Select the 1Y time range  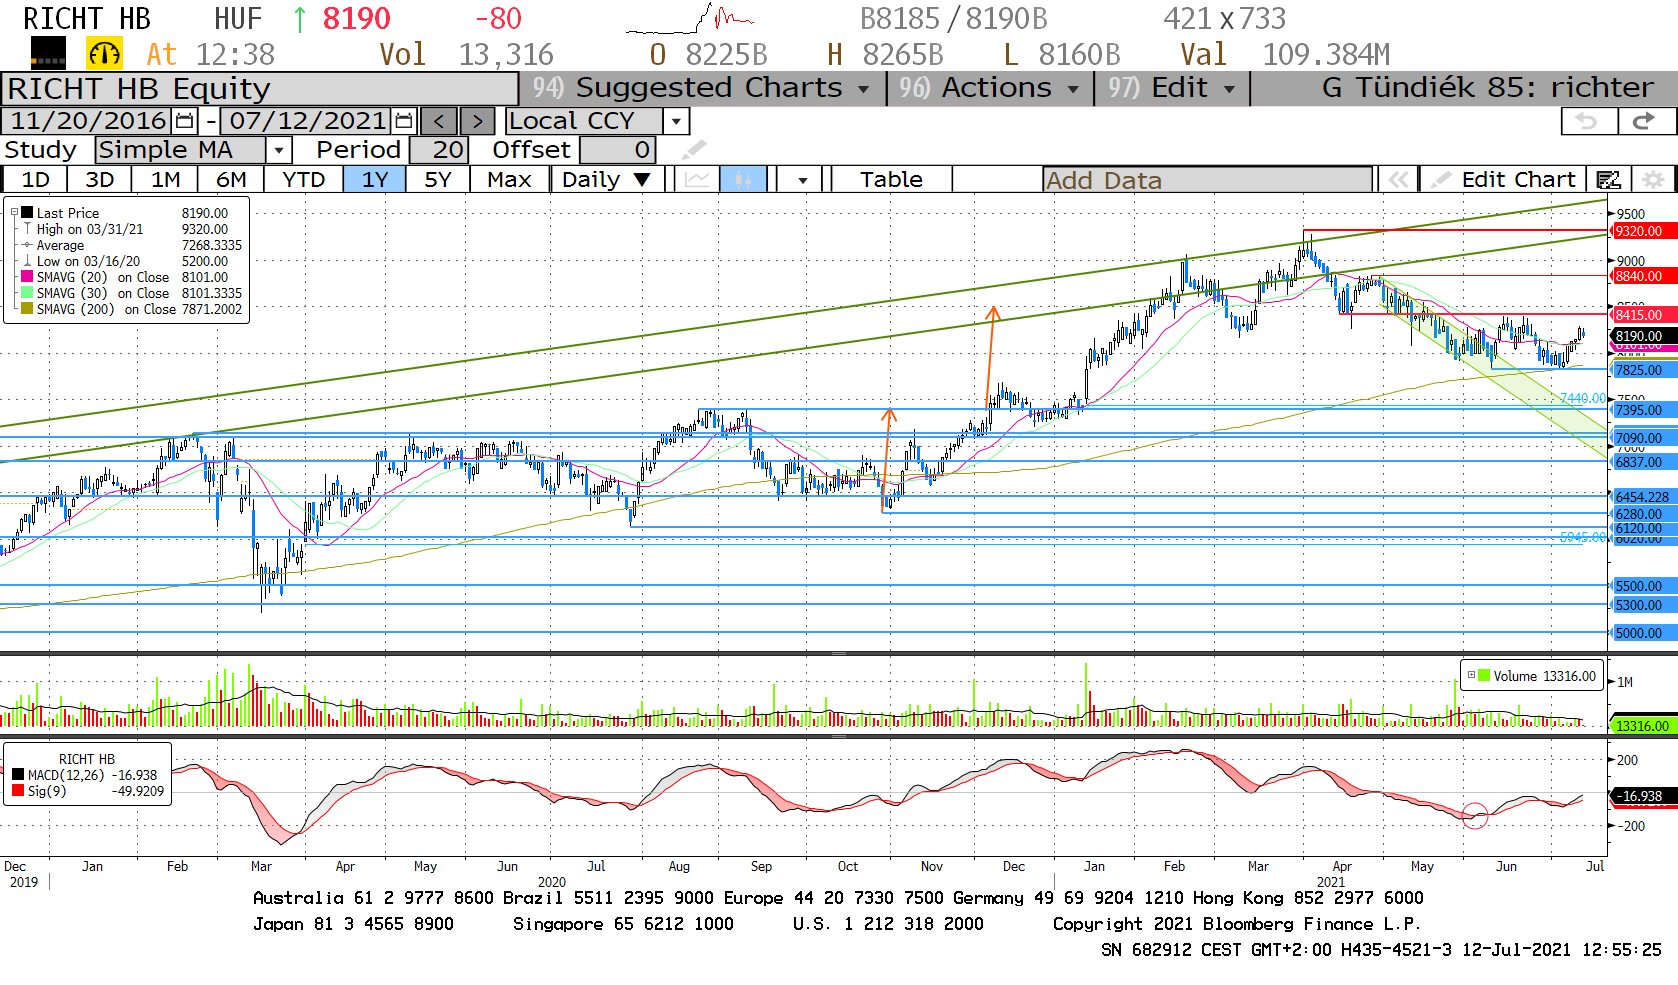[x=374, y=180]
